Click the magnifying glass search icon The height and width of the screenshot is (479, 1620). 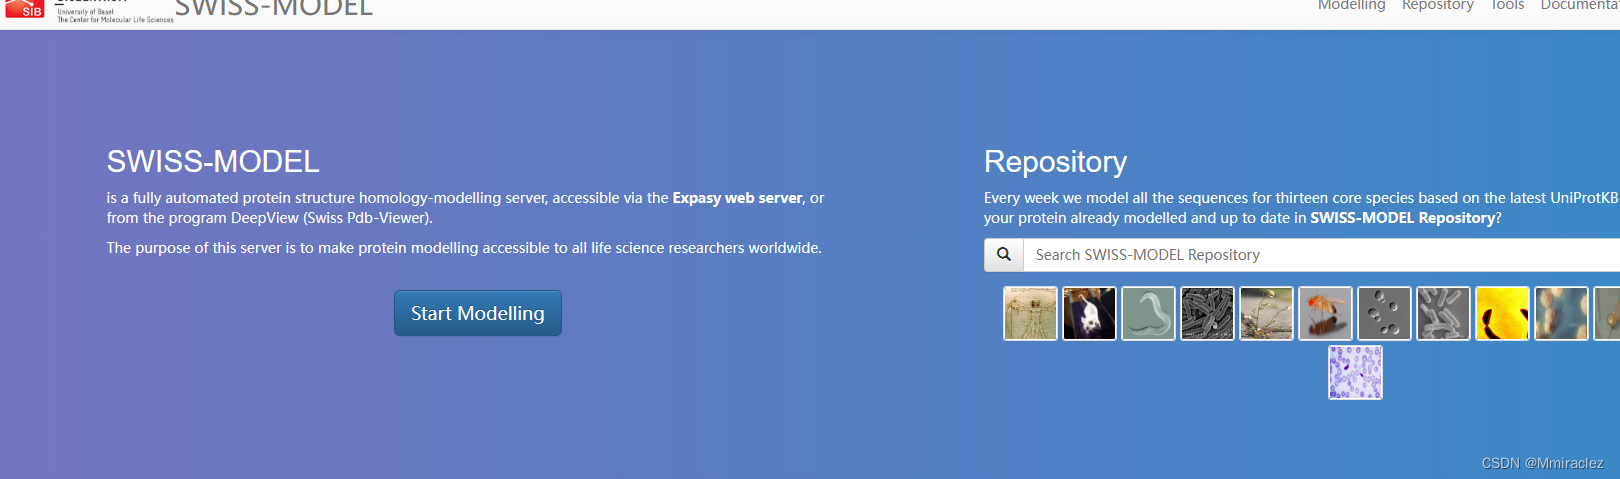coord(1004,255)
